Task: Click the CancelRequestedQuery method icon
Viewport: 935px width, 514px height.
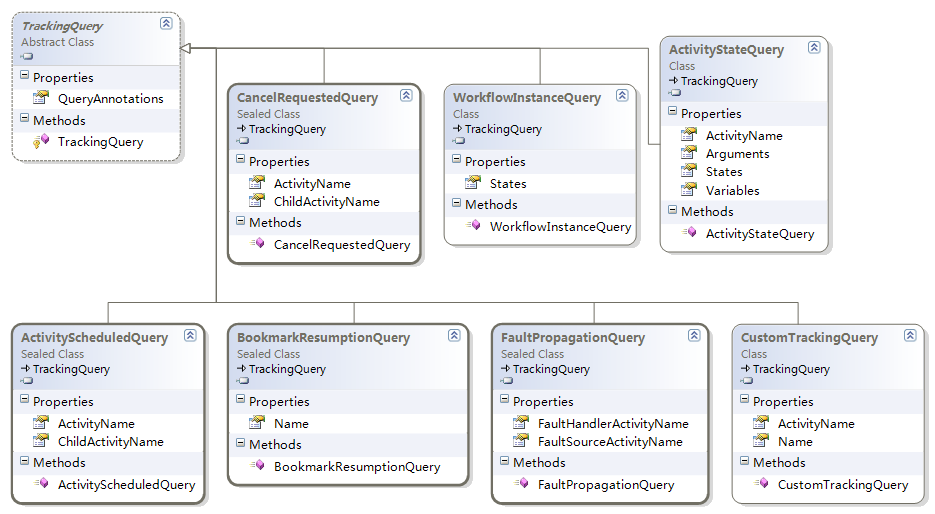Action: point(257,243)
